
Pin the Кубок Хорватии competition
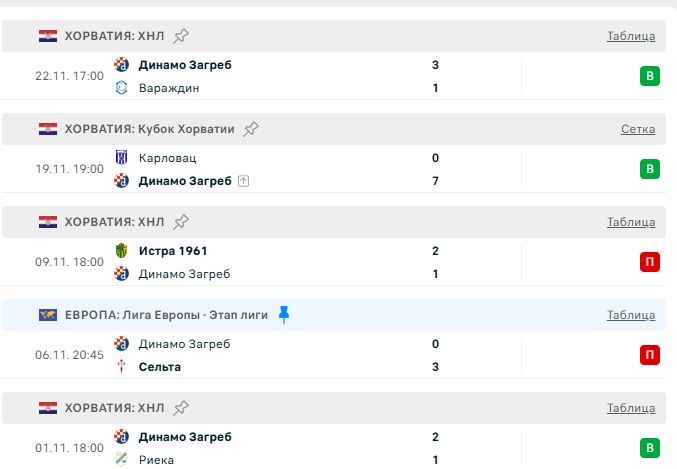(251, 129)
